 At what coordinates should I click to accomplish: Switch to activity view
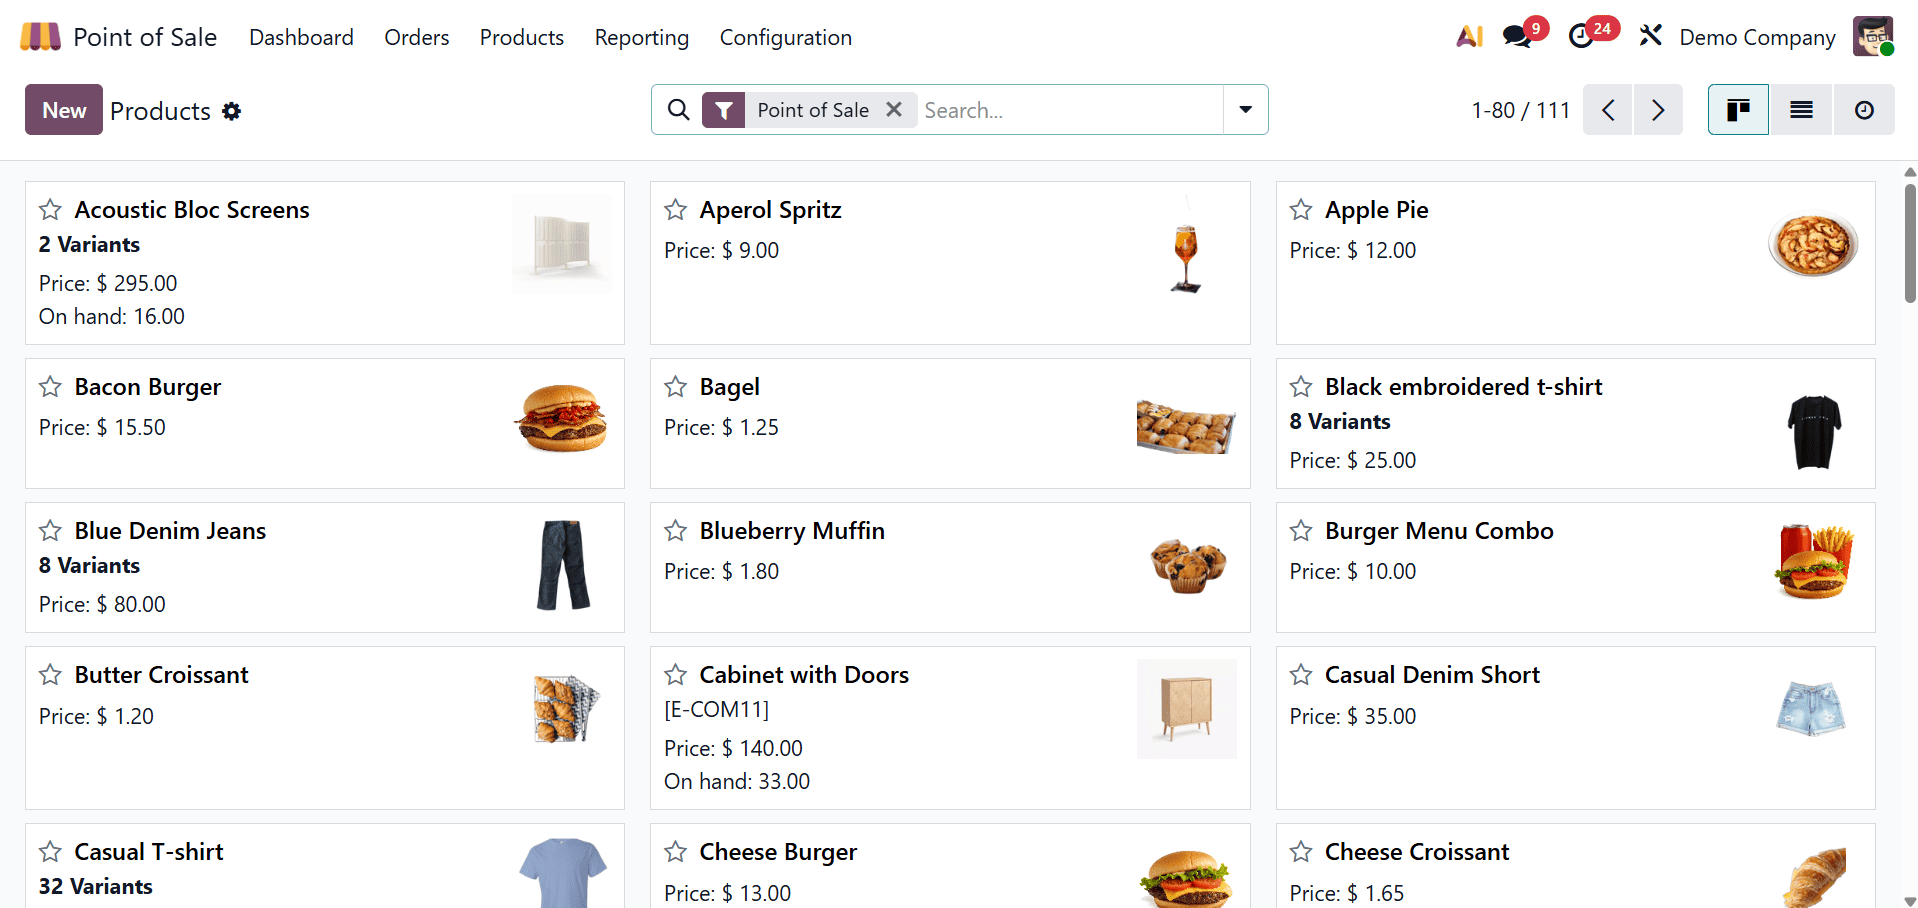(1863, 110)
